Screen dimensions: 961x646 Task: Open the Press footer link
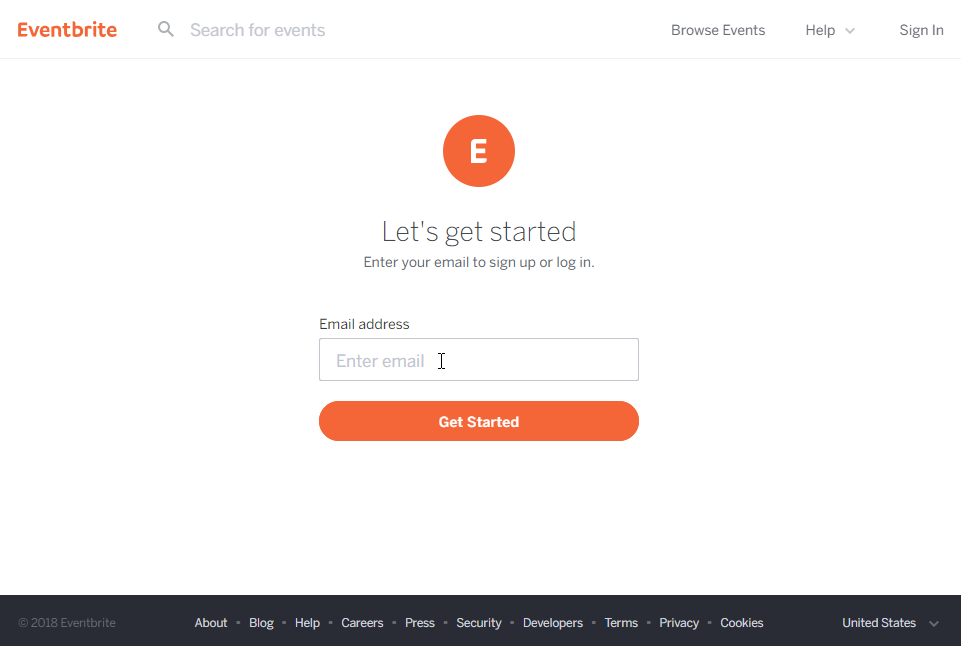420,623
